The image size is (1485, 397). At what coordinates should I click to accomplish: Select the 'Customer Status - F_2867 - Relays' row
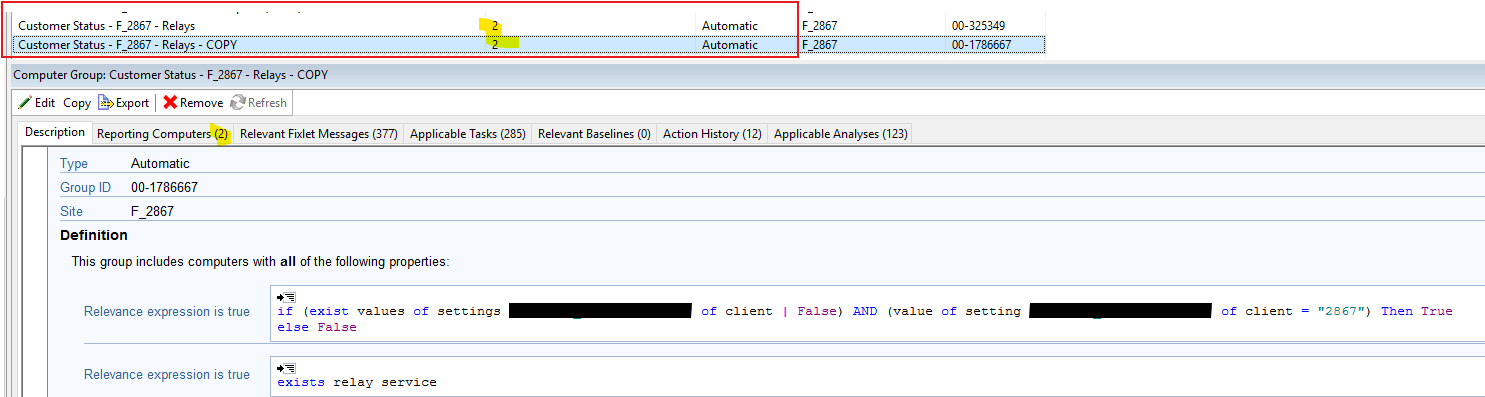click(x=530, y=26)
